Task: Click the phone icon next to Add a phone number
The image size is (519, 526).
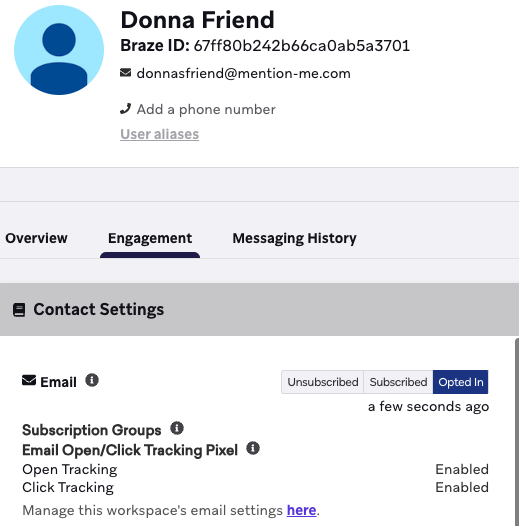Action: (x=125, y=109)
